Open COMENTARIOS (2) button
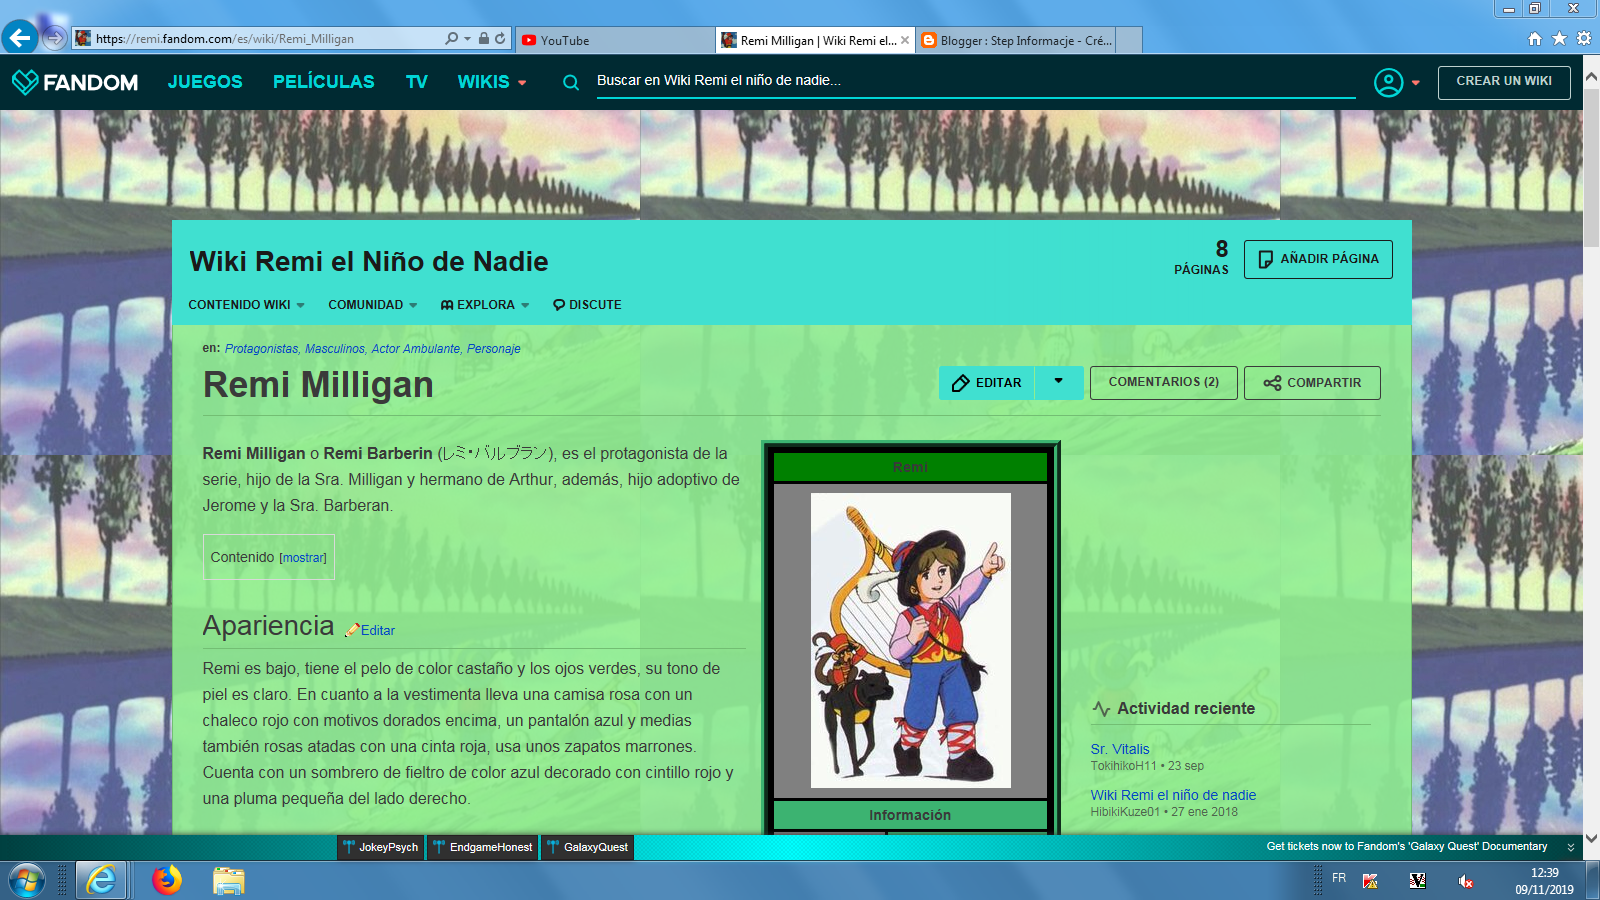Image resolution: width=1600 pixels, height=900 pixels. [x=1163, y=382]
